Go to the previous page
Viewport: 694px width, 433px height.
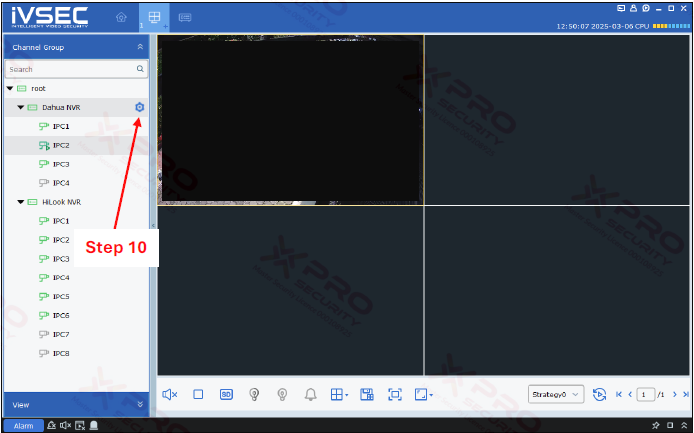click(x=630, y=394)
